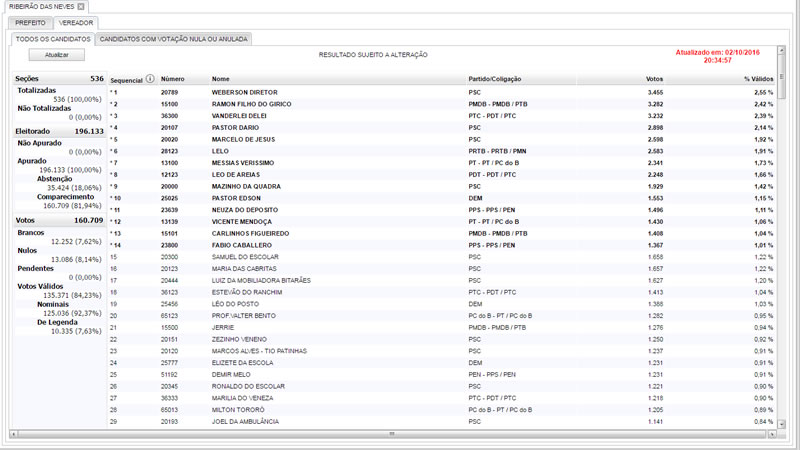Close the Ribeirão das Neves tab

81,7
